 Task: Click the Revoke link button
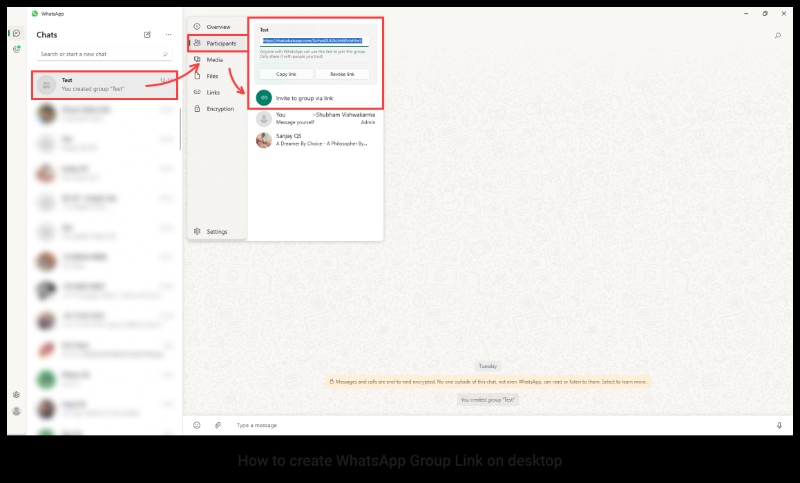tap(342, 74)
